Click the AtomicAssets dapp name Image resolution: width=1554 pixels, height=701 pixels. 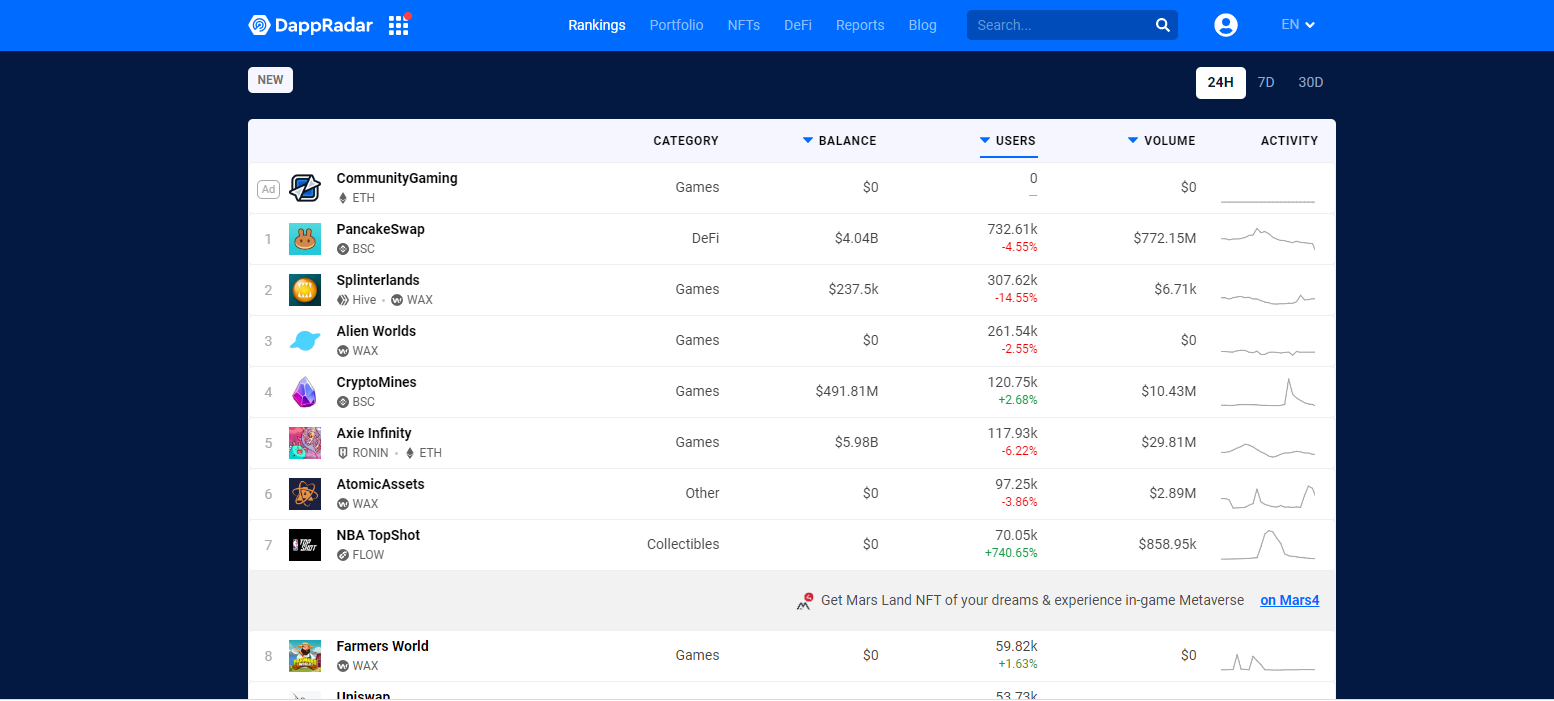(380, 484)
